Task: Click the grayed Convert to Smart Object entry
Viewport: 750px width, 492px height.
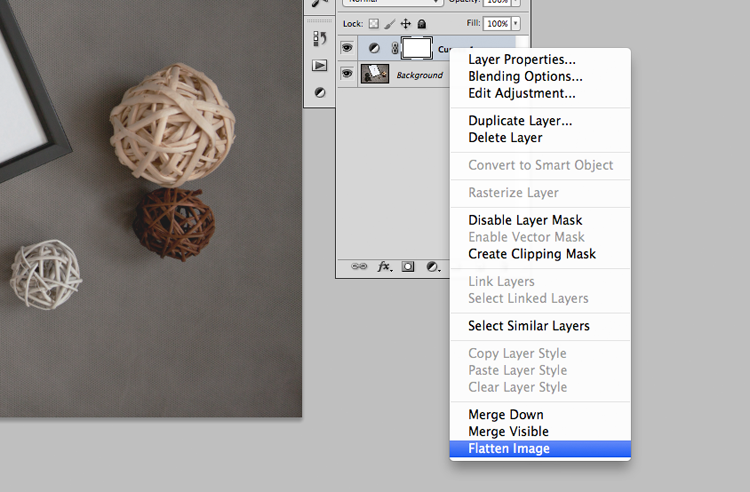Action: click(x=540, y=165)
